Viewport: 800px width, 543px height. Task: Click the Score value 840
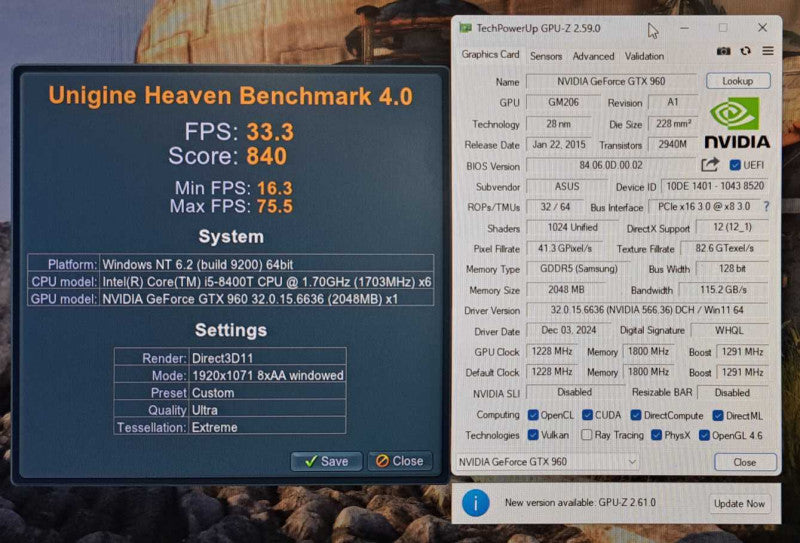click(x=266, y=156)
